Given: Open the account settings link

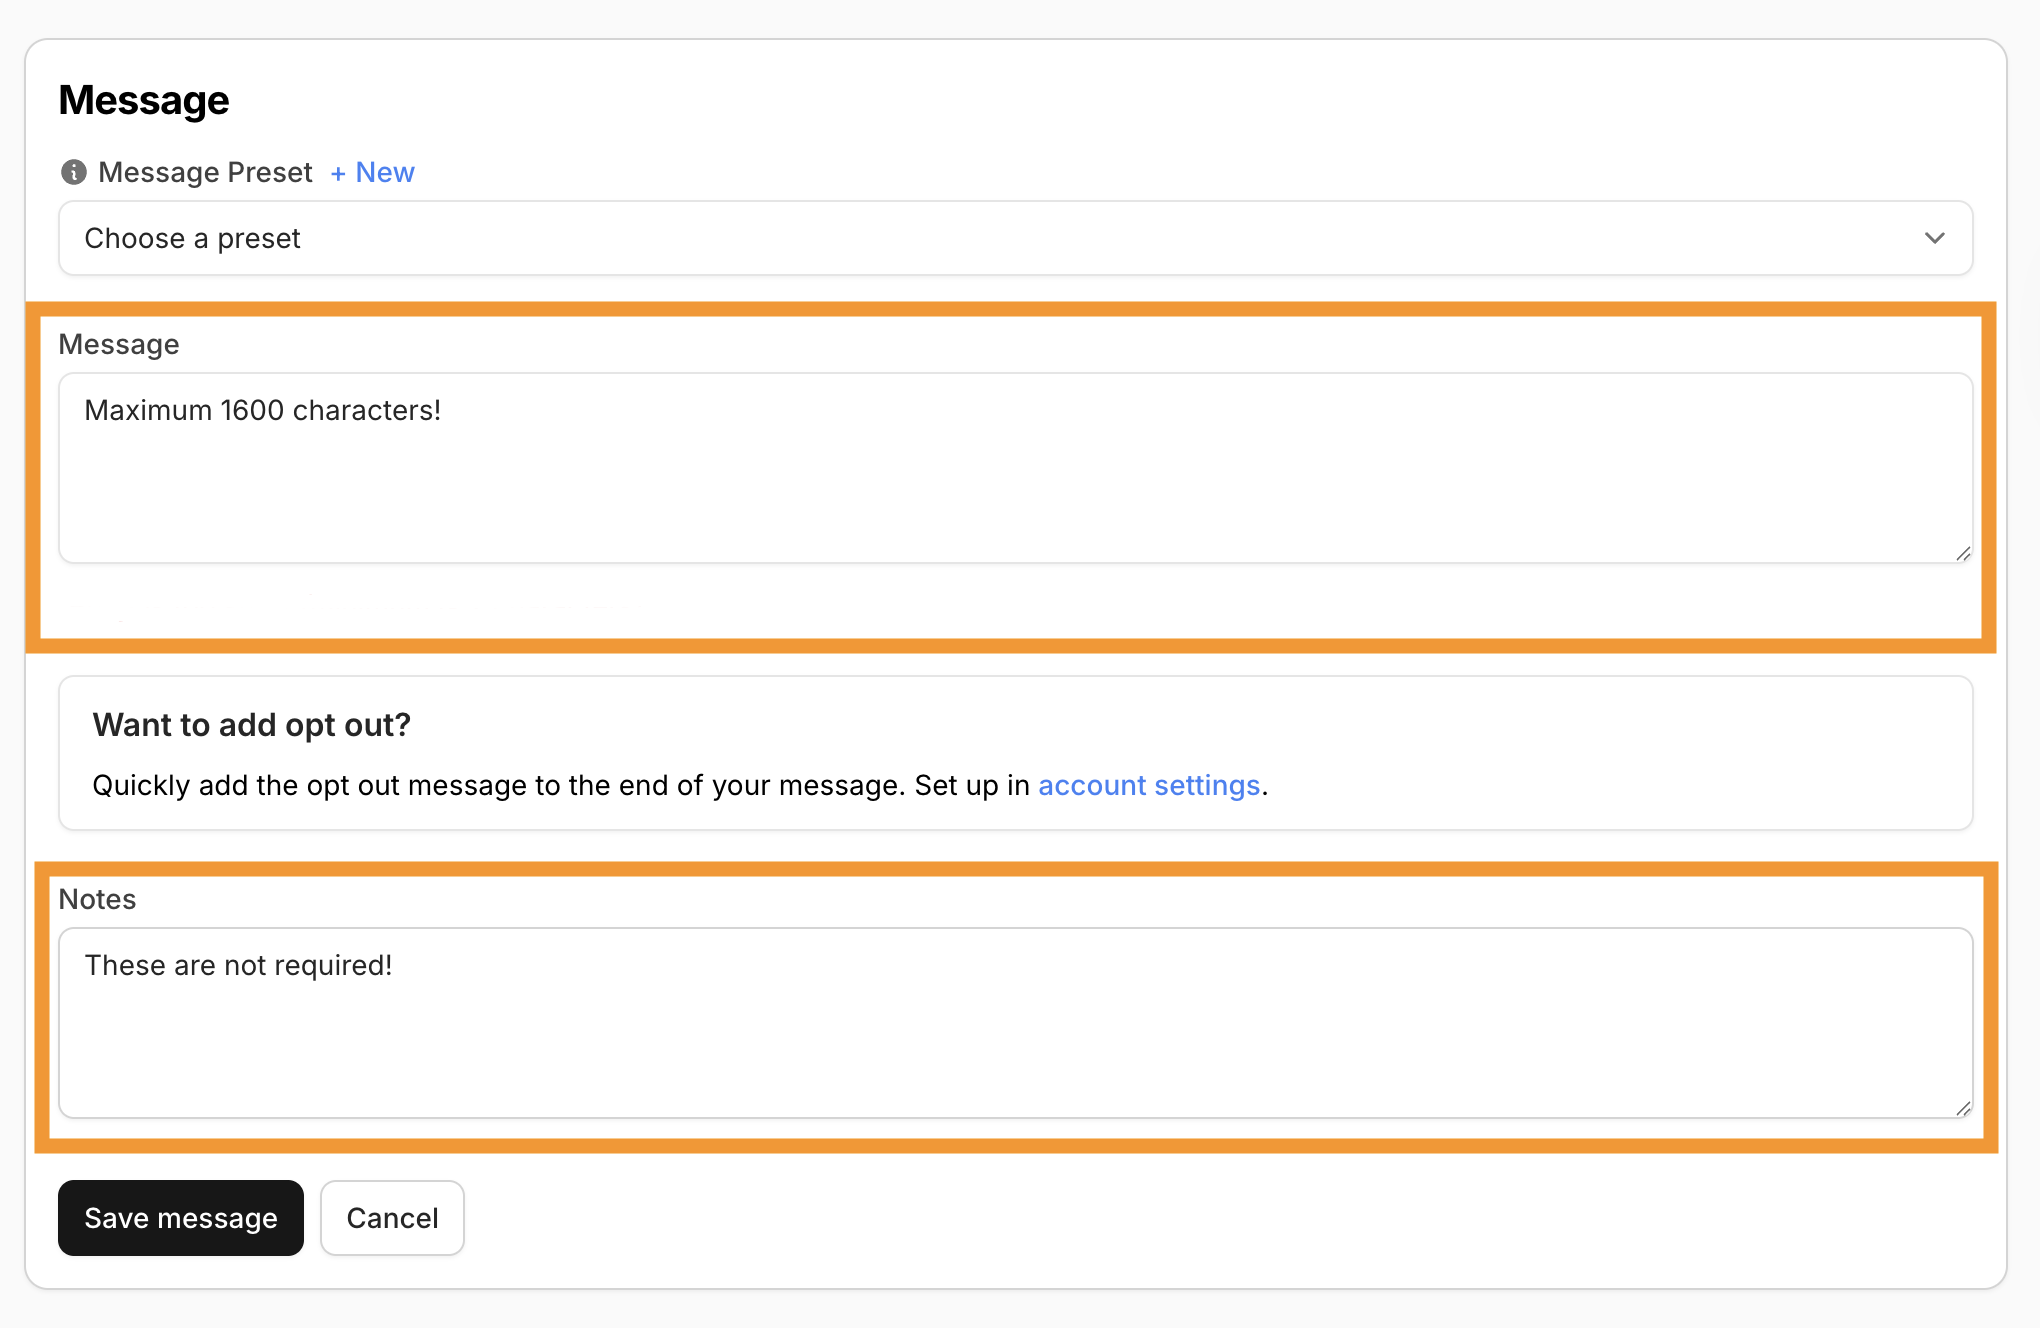Looking at the screenshot, I should click(x=1148, y=785).
